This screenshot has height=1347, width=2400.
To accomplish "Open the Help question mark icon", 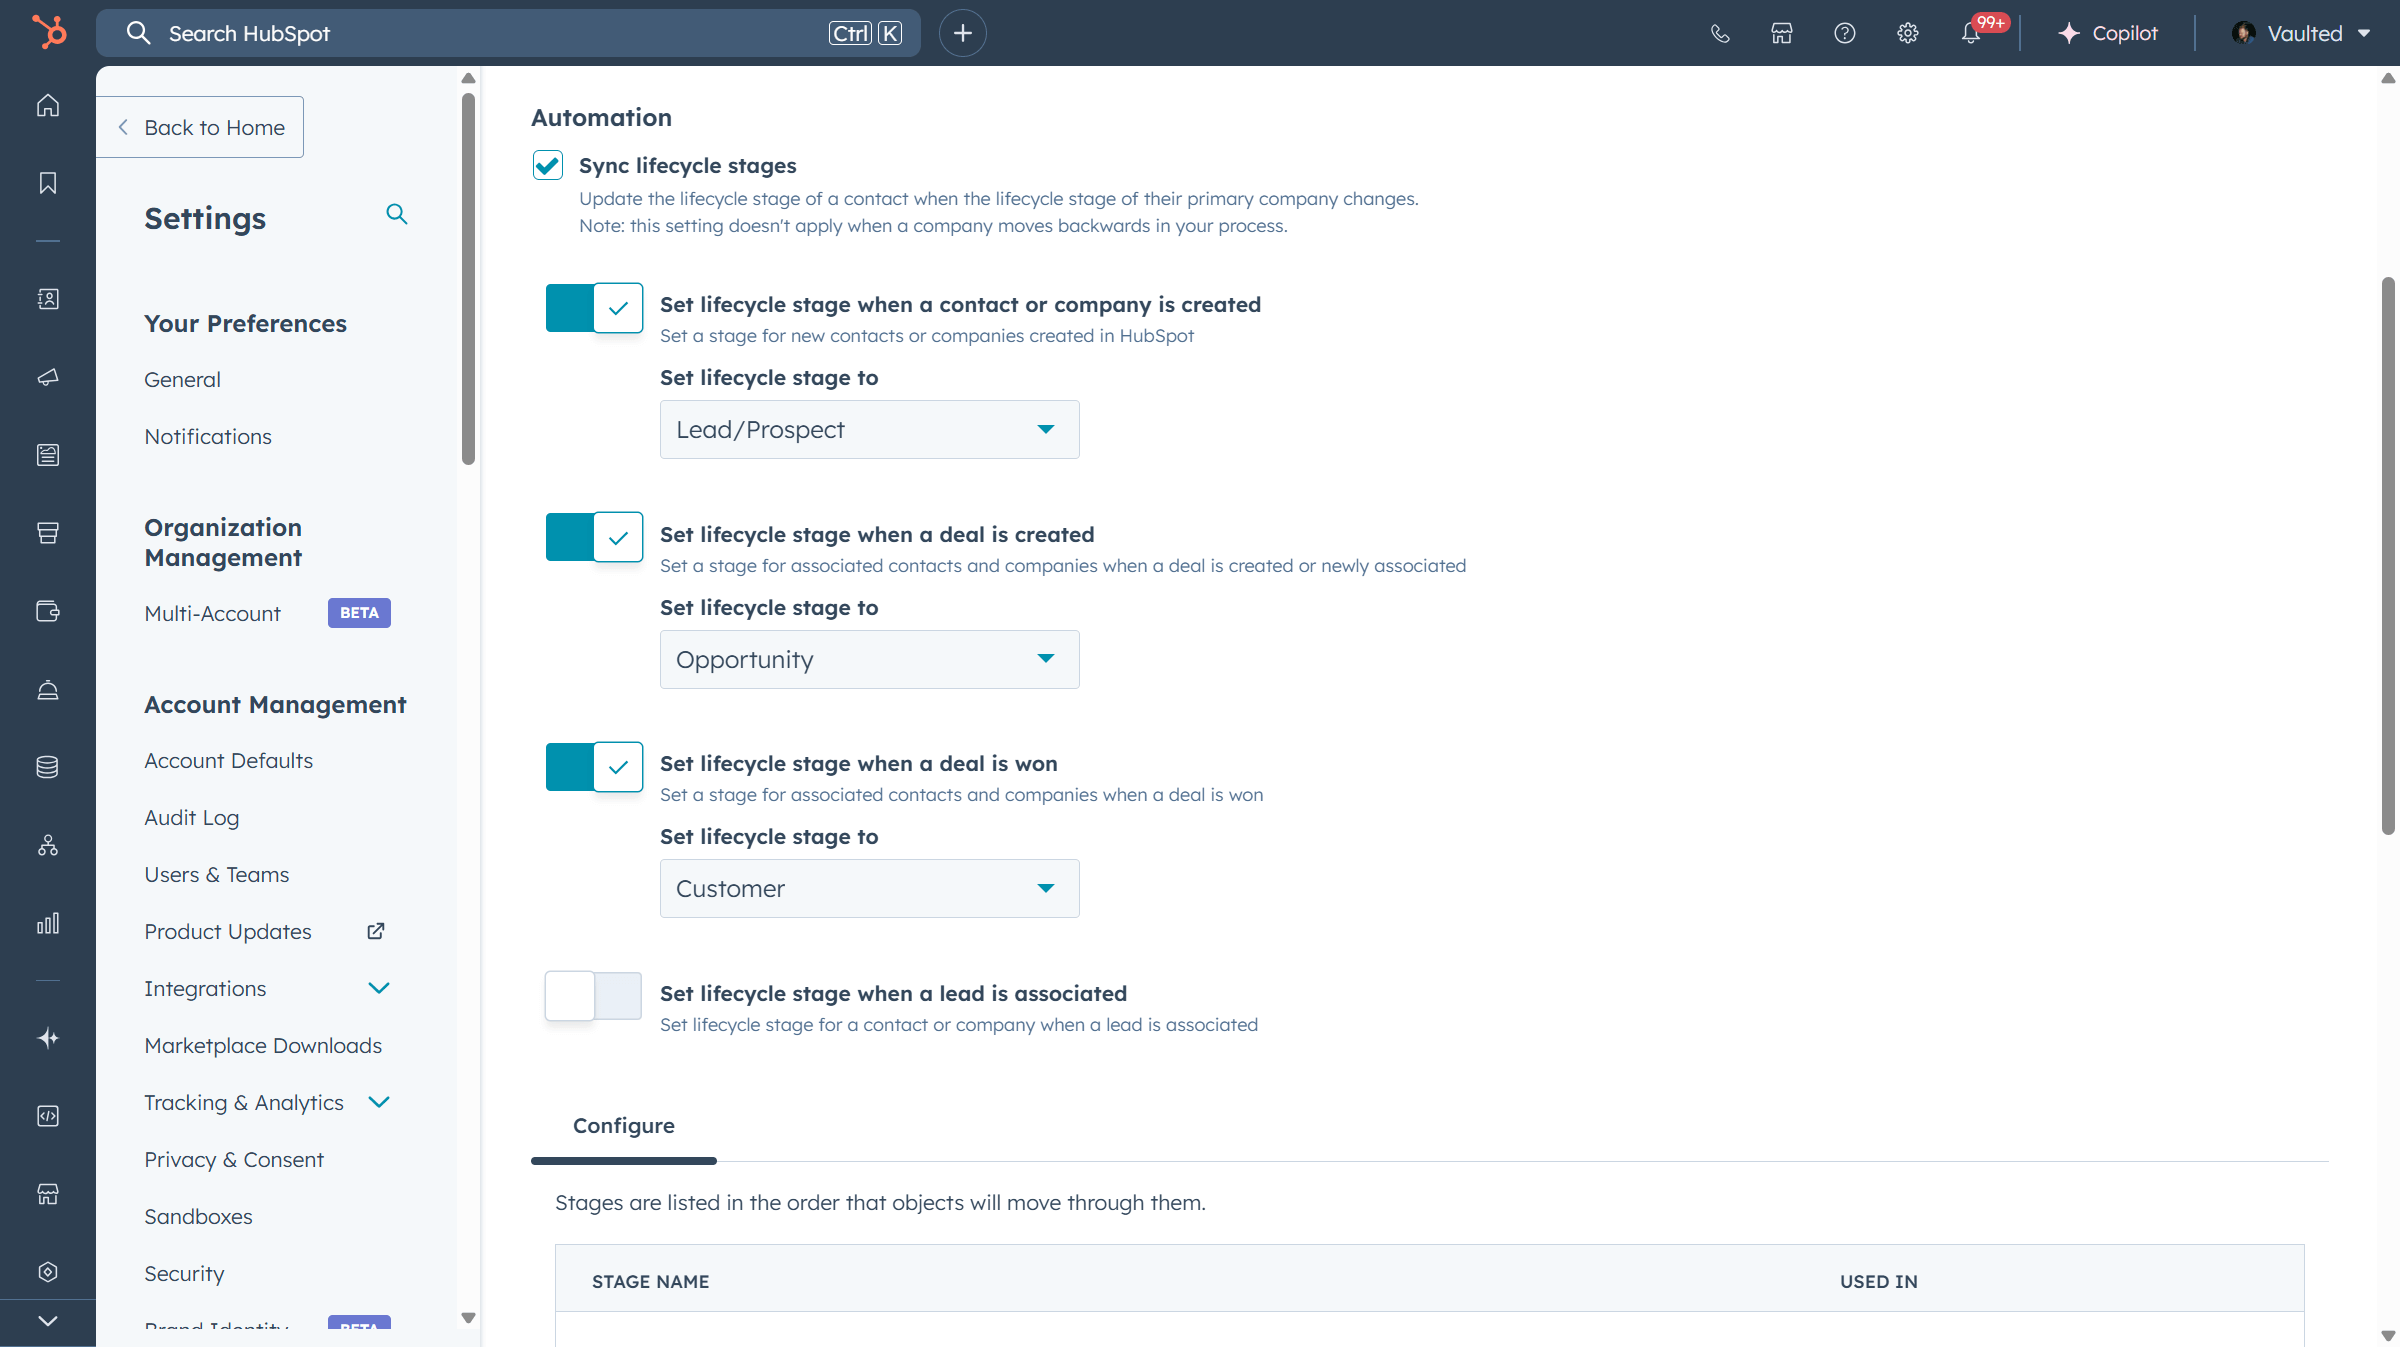I will tap(1844, 33).
